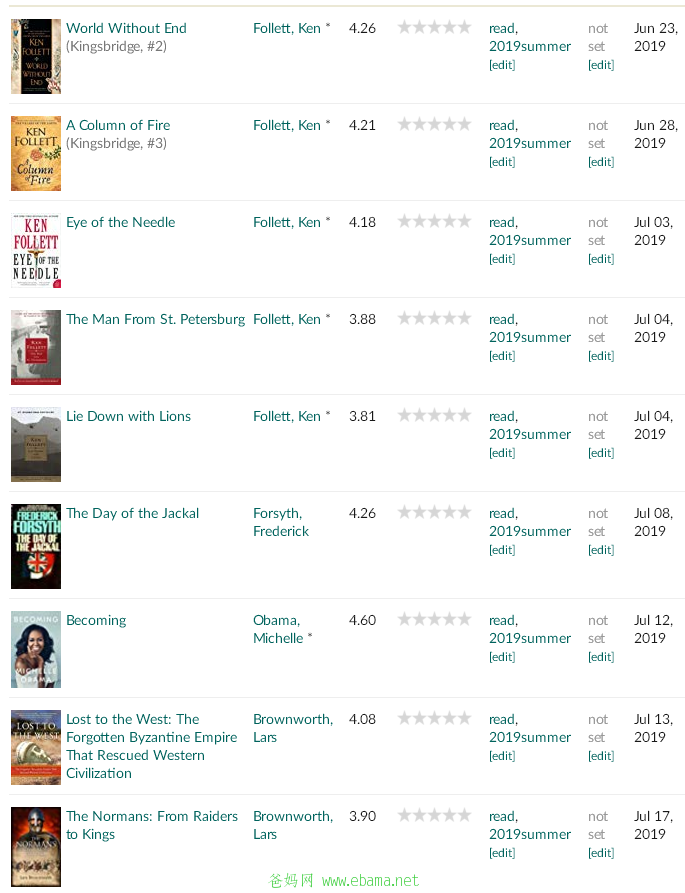Open the read shelf link for Lost to the West
The image size is (685, 893).
coord(503,719)
